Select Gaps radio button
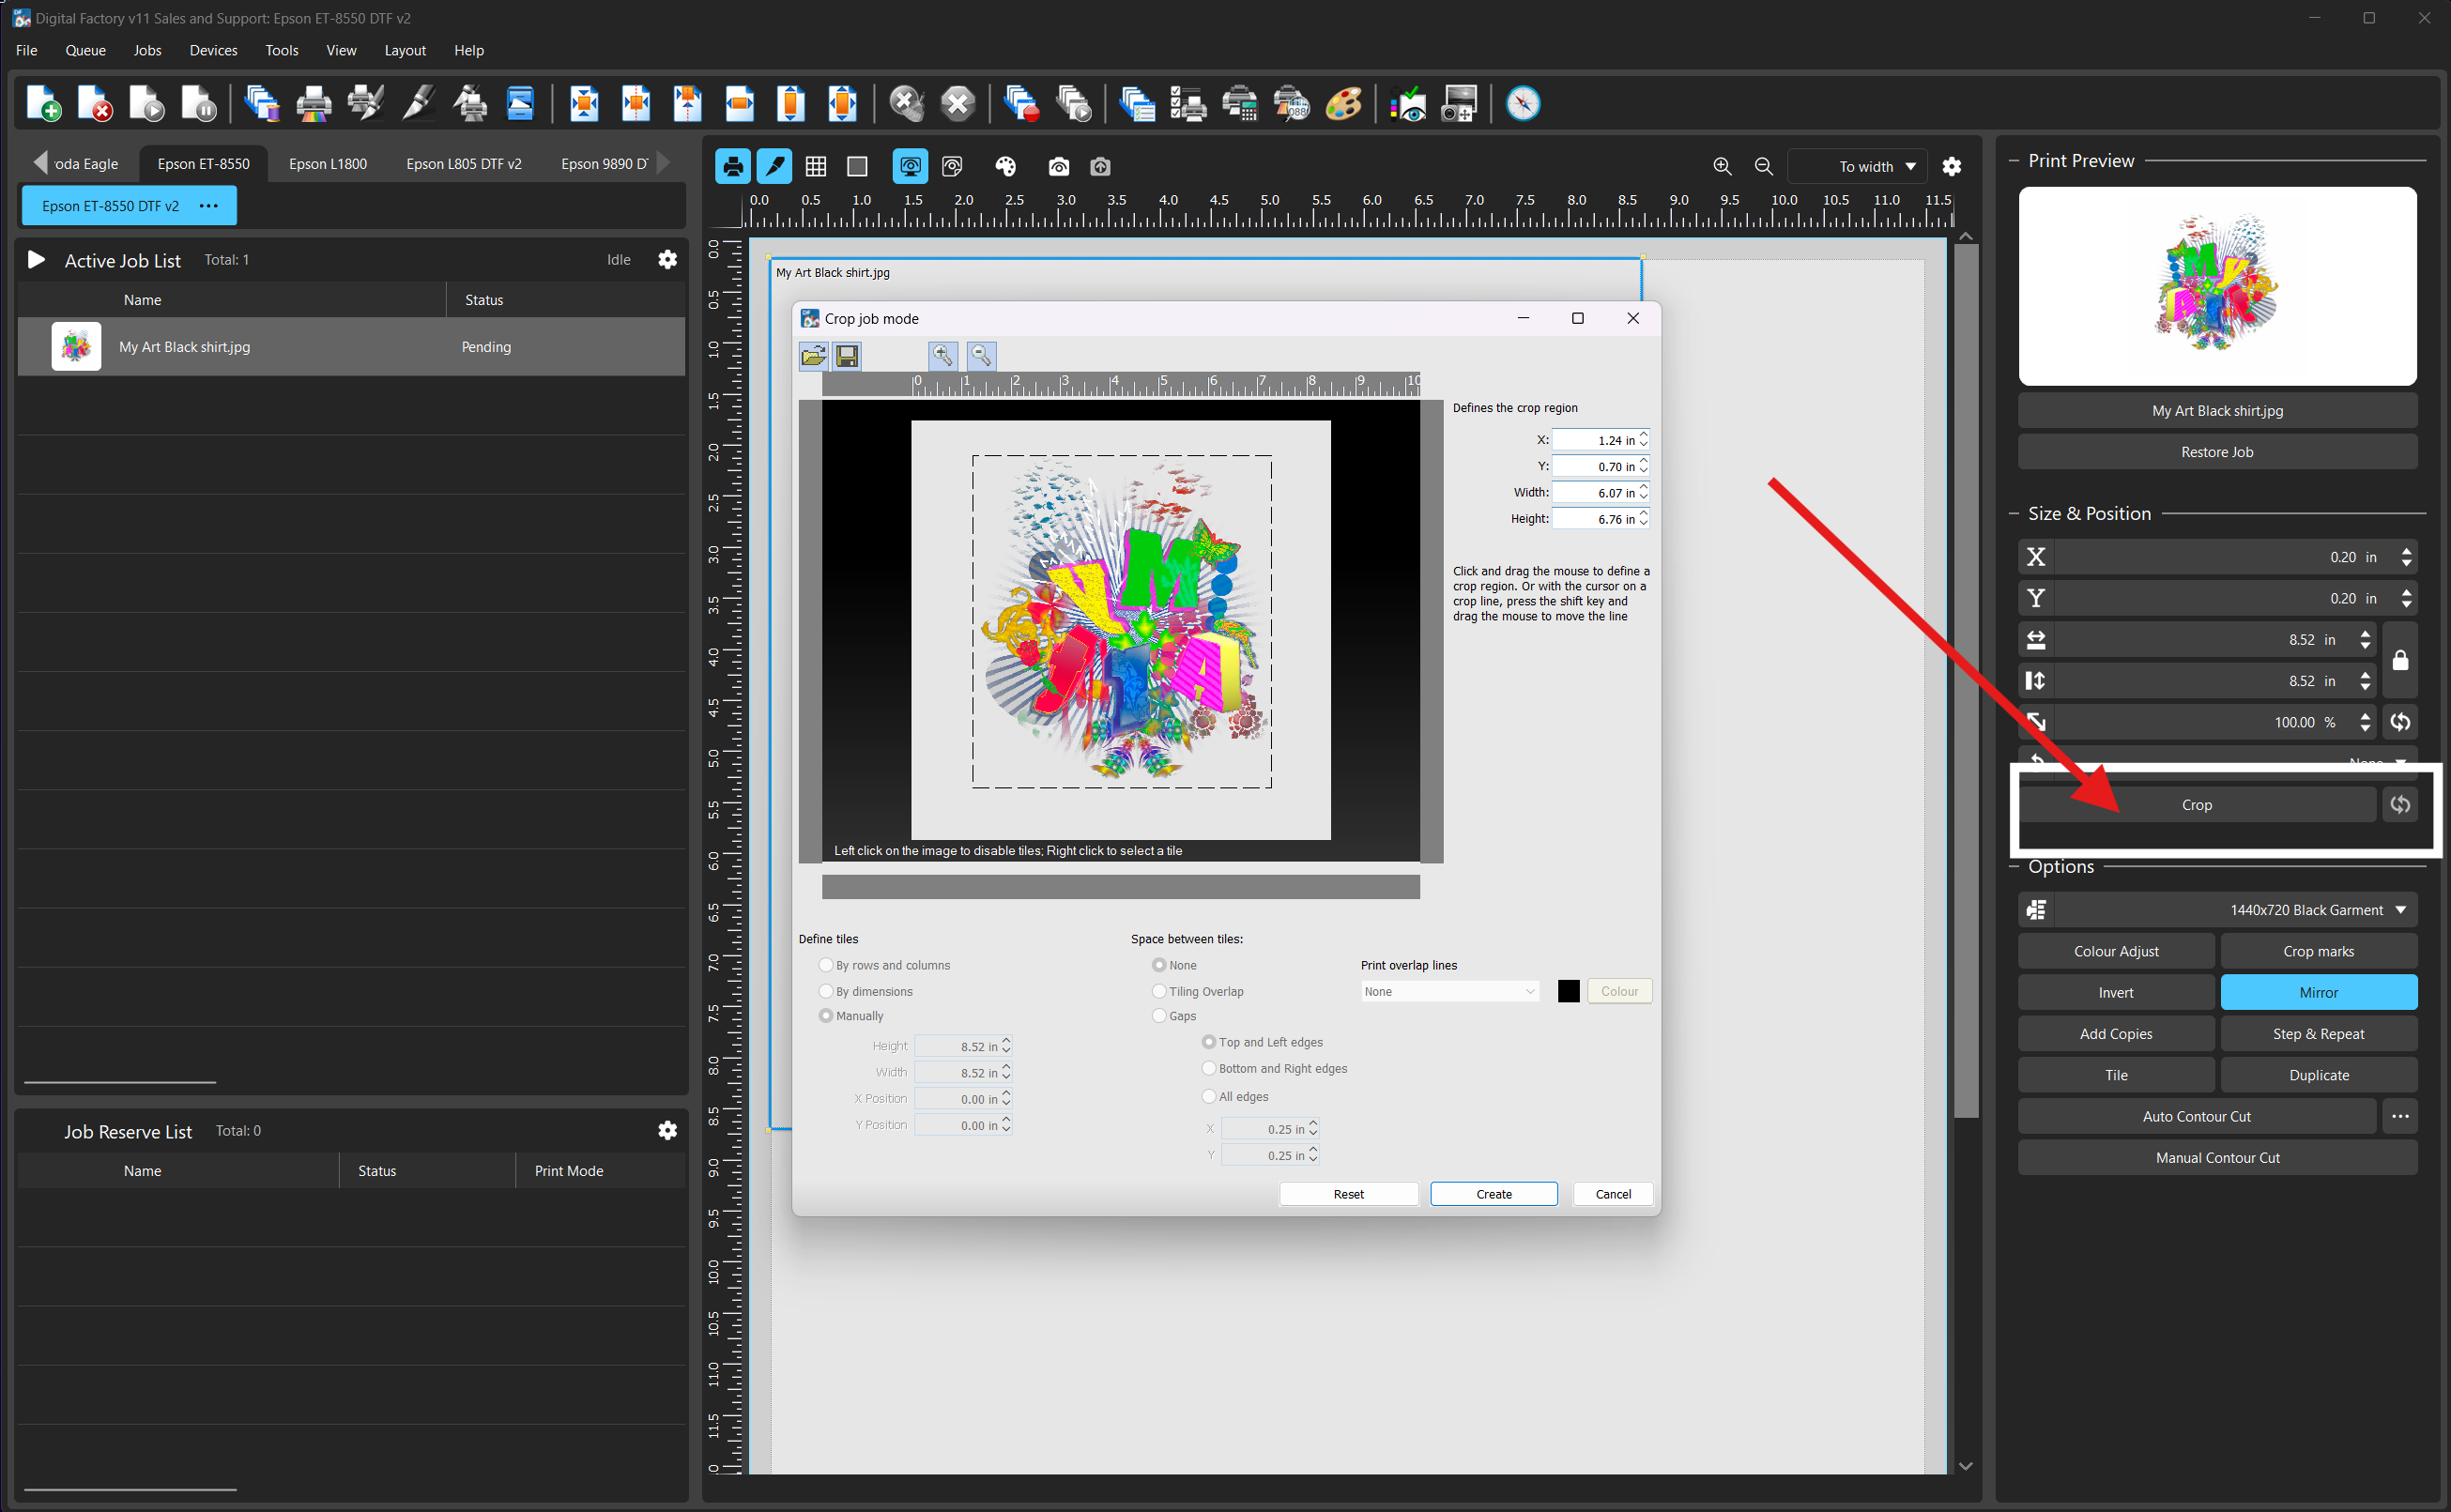The image size is (2451, 1512). pos(1159,1016)
